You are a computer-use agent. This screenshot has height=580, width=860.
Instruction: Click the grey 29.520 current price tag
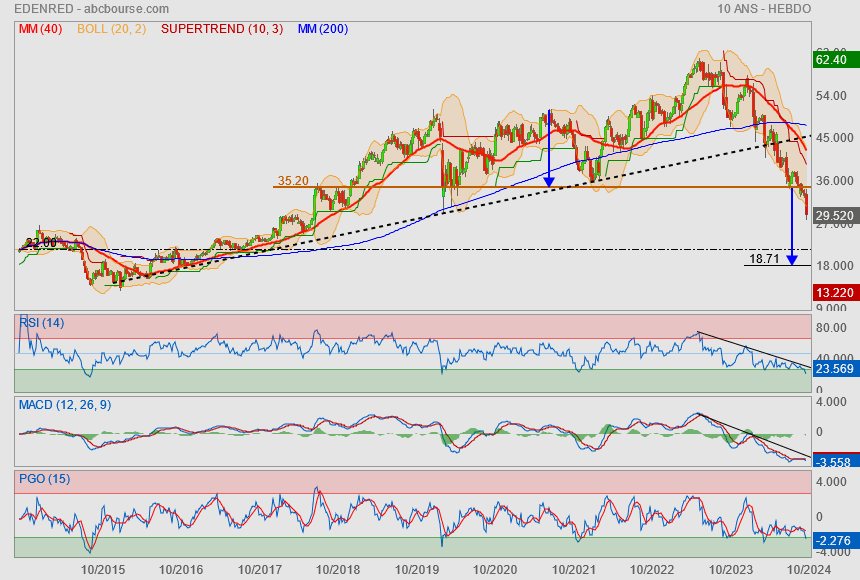coord(834,215)
